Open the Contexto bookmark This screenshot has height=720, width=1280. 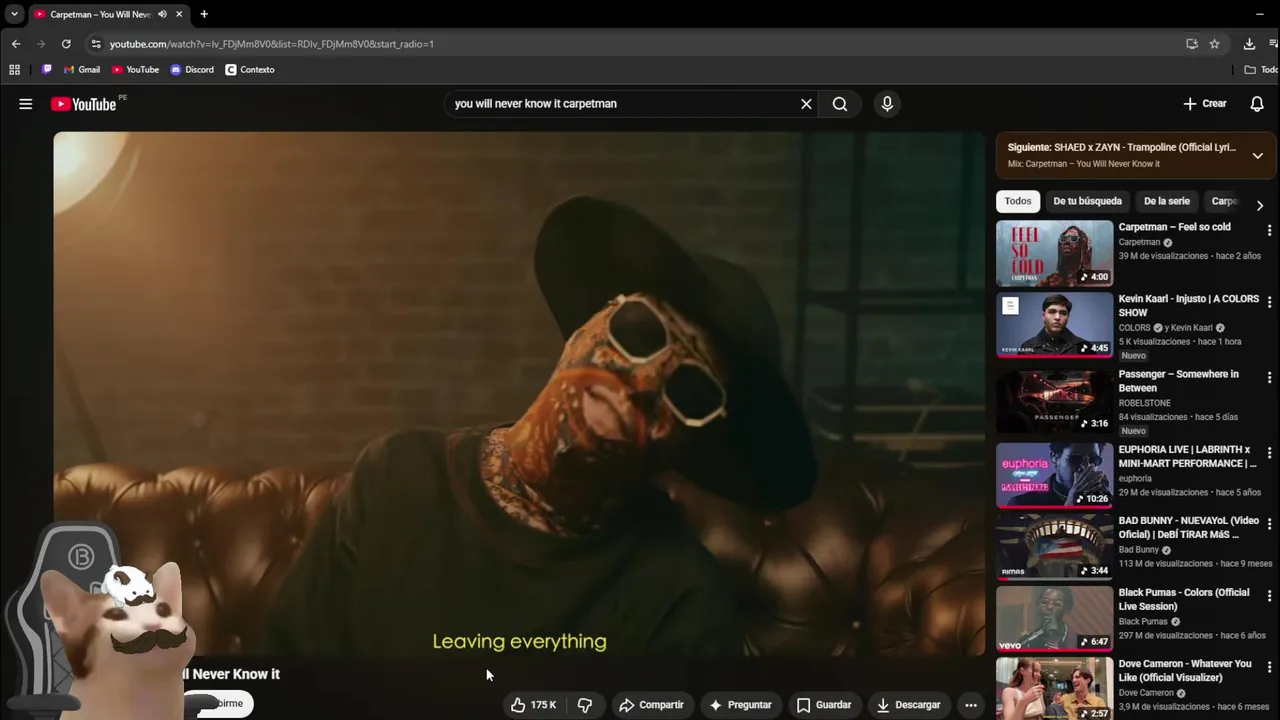point(250,70)
